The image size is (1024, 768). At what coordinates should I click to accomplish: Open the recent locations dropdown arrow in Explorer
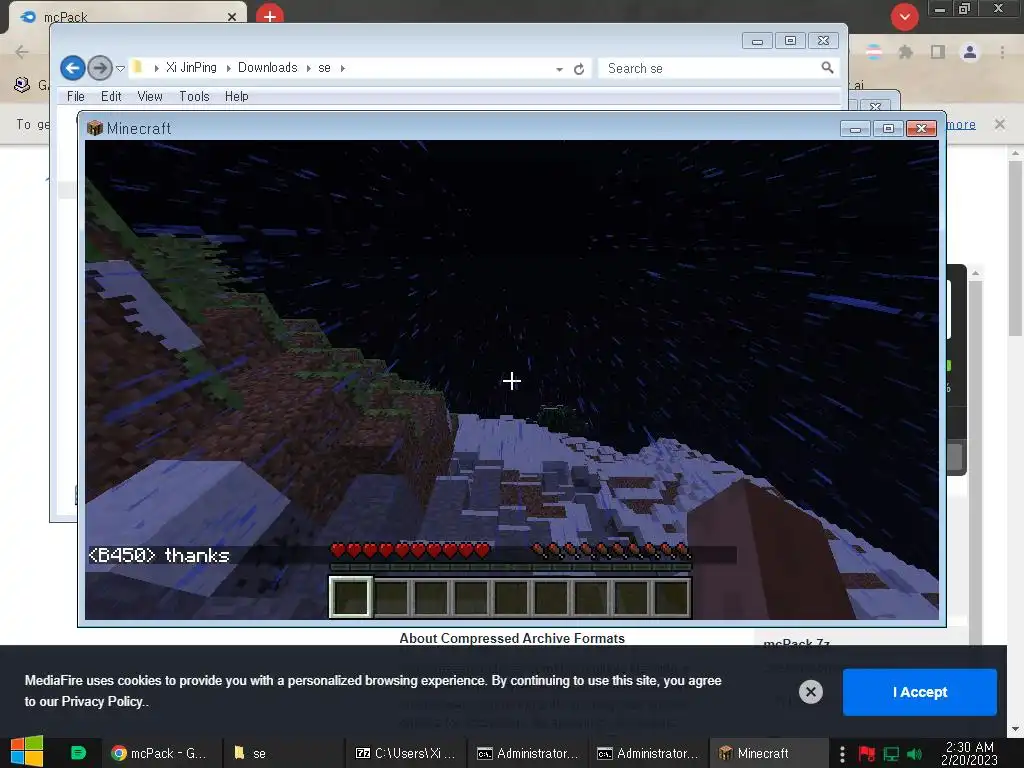[x=120, y=68]
